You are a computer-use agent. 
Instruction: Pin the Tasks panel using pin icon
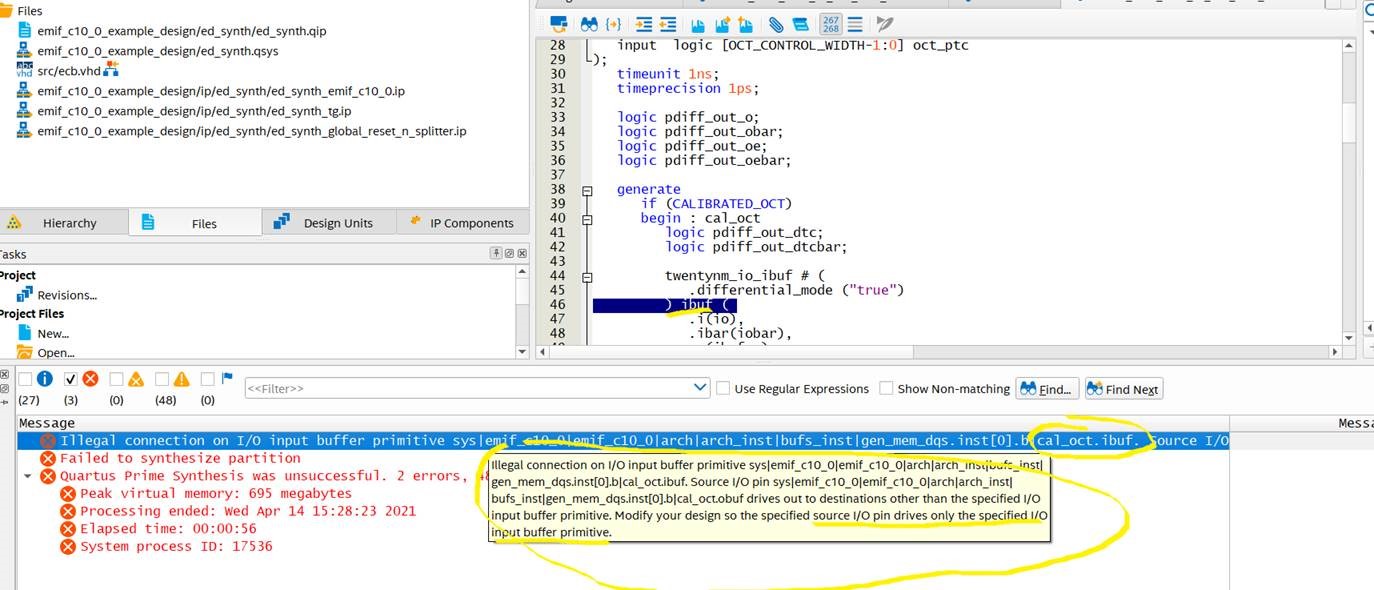coord(497,254)
